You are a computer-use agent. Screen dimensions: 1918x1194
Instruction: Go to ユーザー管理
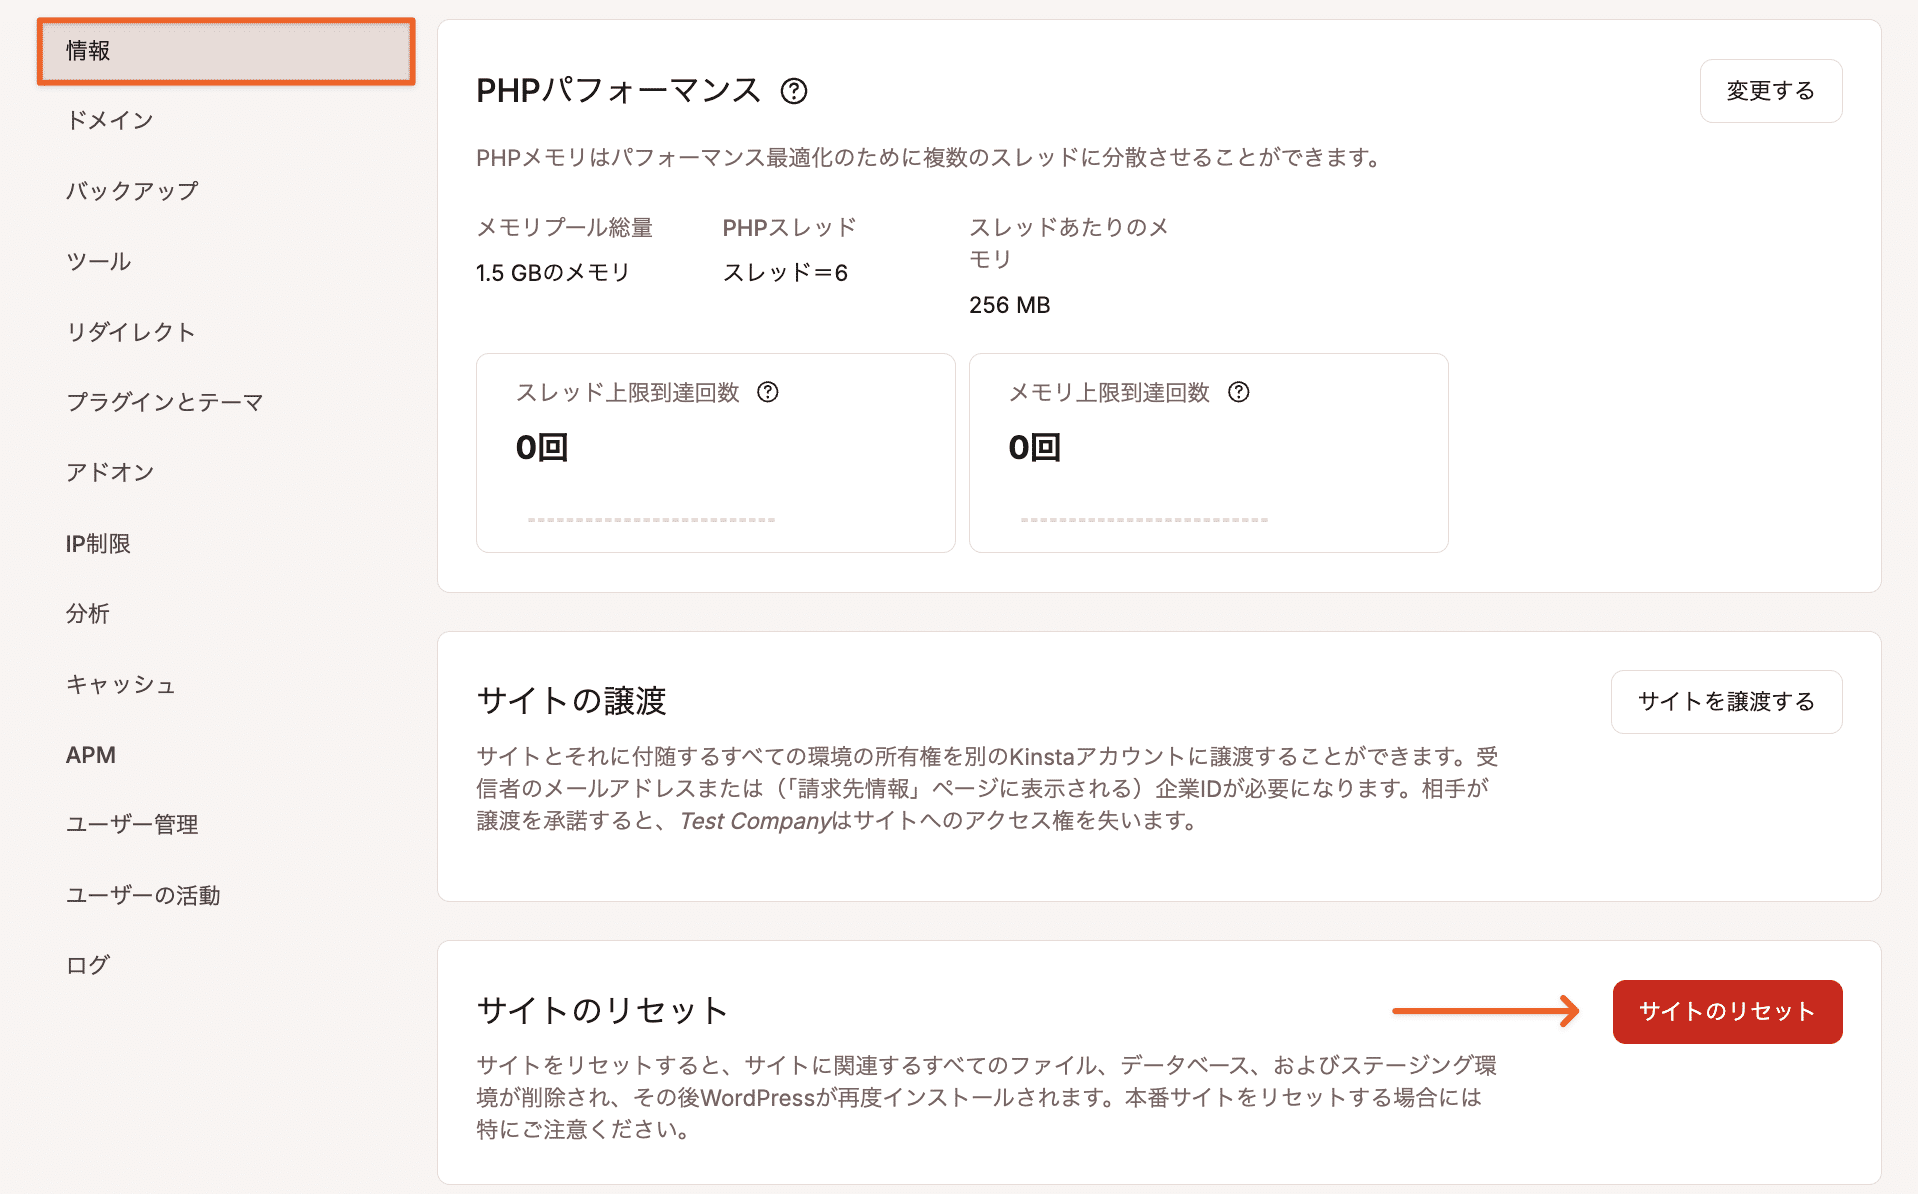pyautogui.click(x=131, y=825)
